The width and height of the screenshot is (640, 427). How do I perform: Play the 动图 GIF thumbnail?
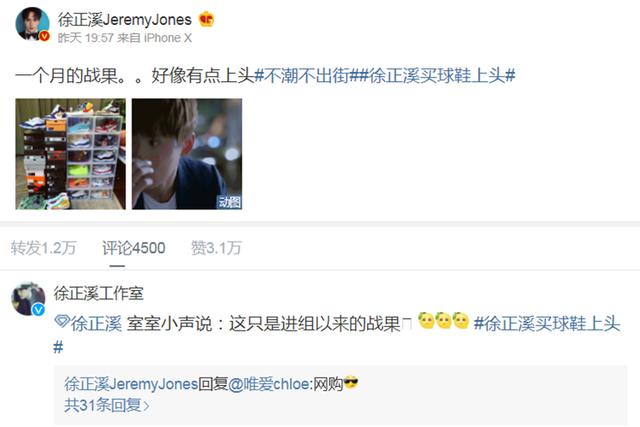187,154
